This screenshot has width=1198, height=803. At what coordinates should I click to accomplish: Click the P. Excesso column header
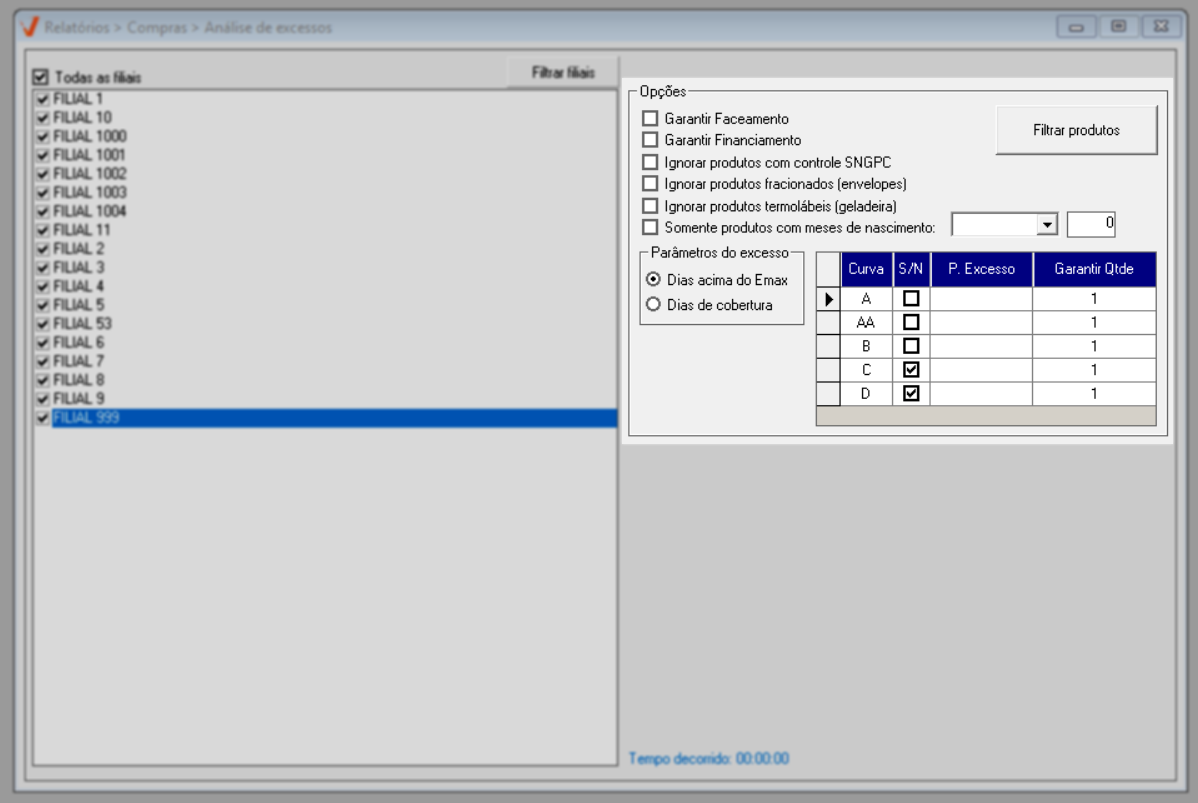click(x=981, y=269)
